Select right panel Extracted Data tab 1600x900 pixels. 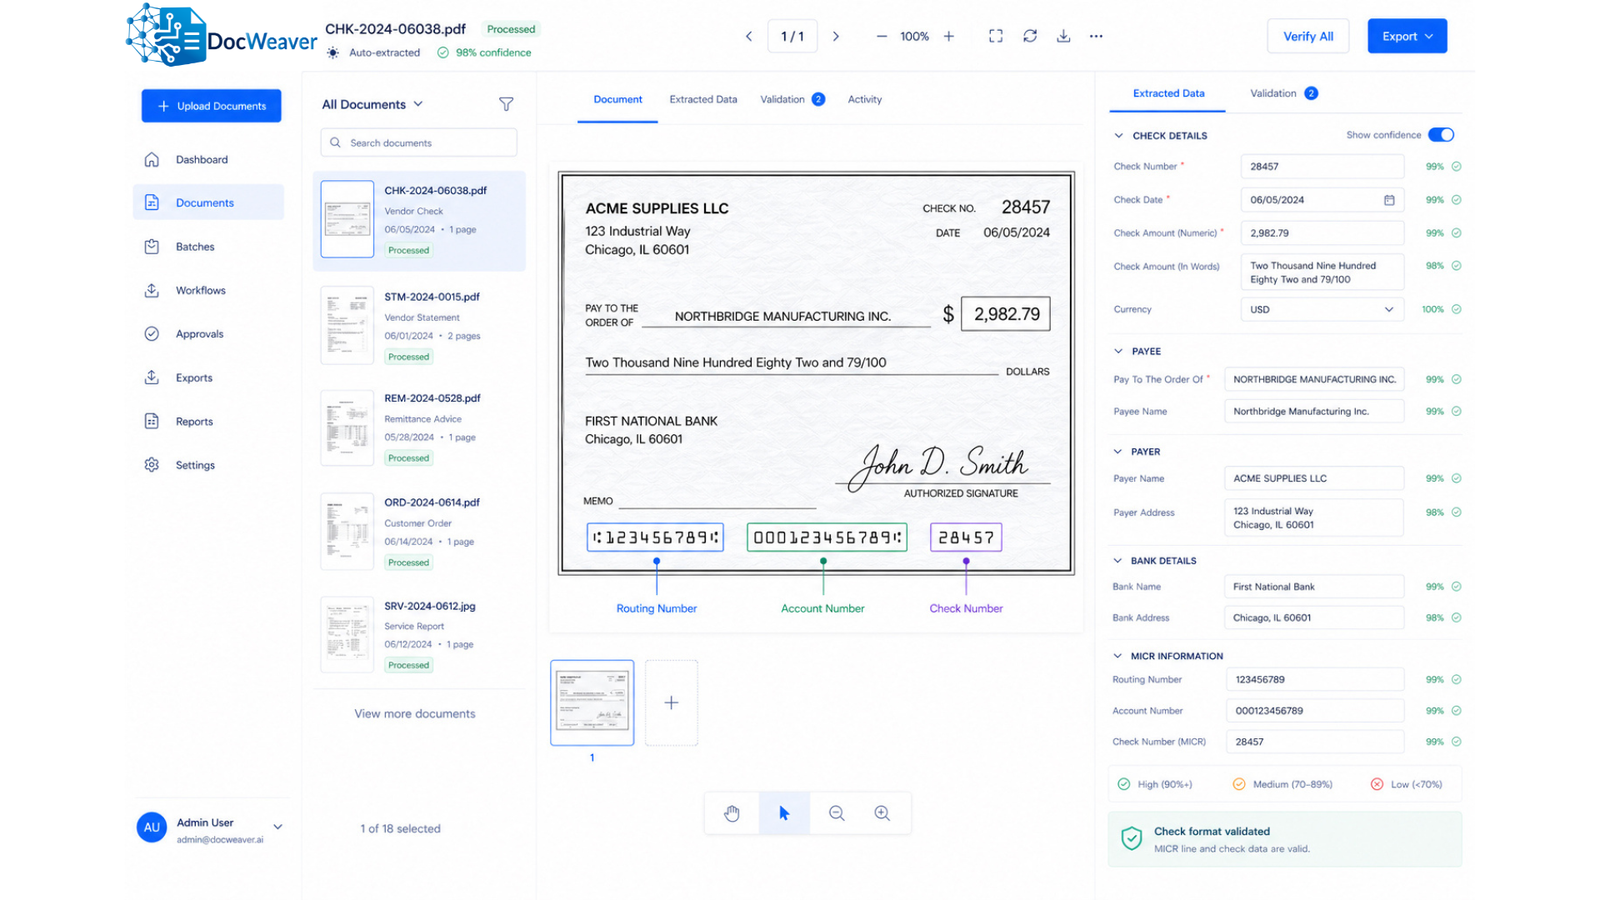tap(1168, 93)
